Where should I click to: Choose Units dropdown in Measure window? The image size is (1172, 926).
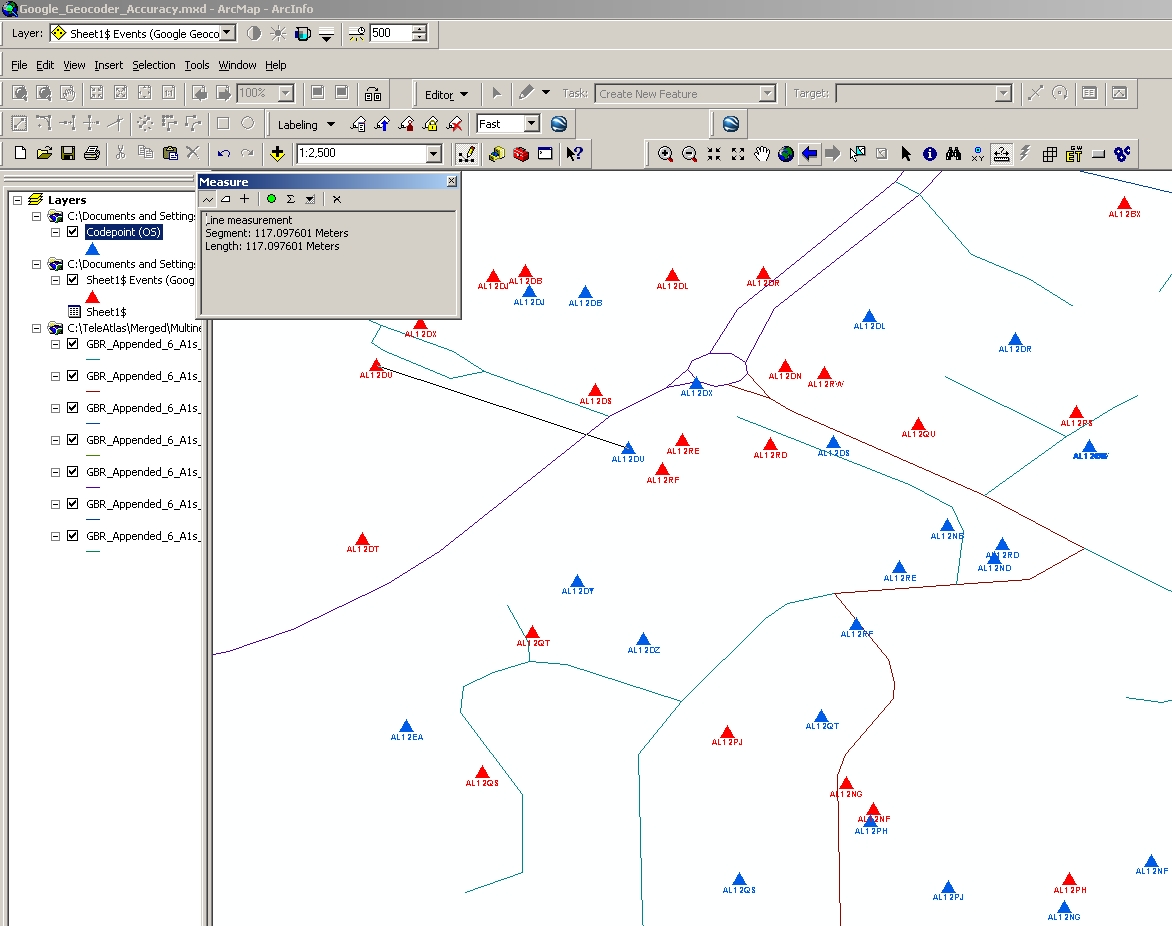tap(309, 199)
